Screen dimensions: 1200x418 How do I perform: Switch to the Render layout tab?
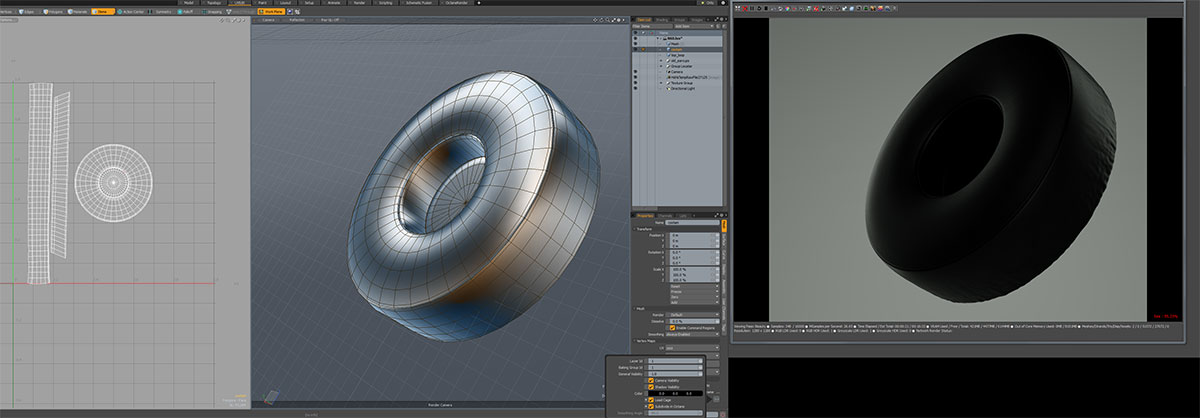(360, 3)
